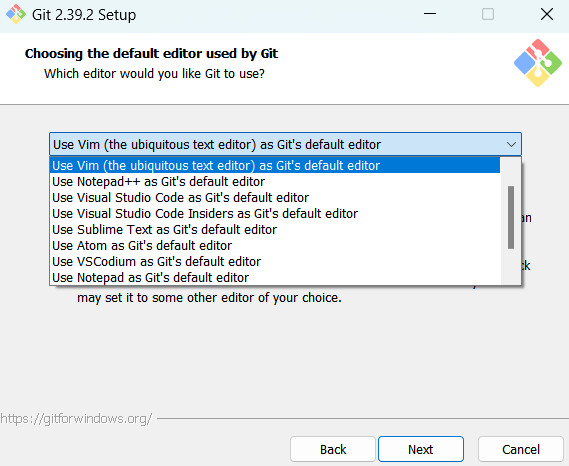The image size is (569, 466).
Task: Select Atom as Git's default editor
Action: point(275,245)
